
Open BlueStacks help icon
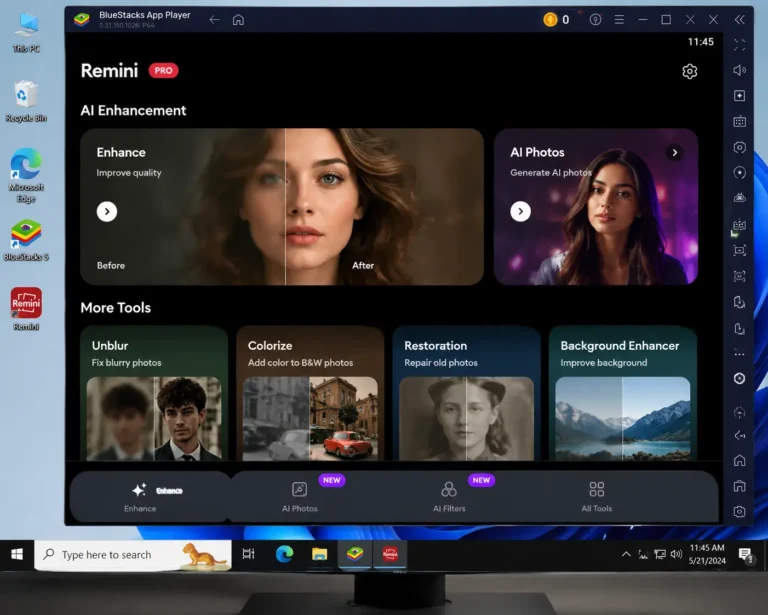click(595, 20)
